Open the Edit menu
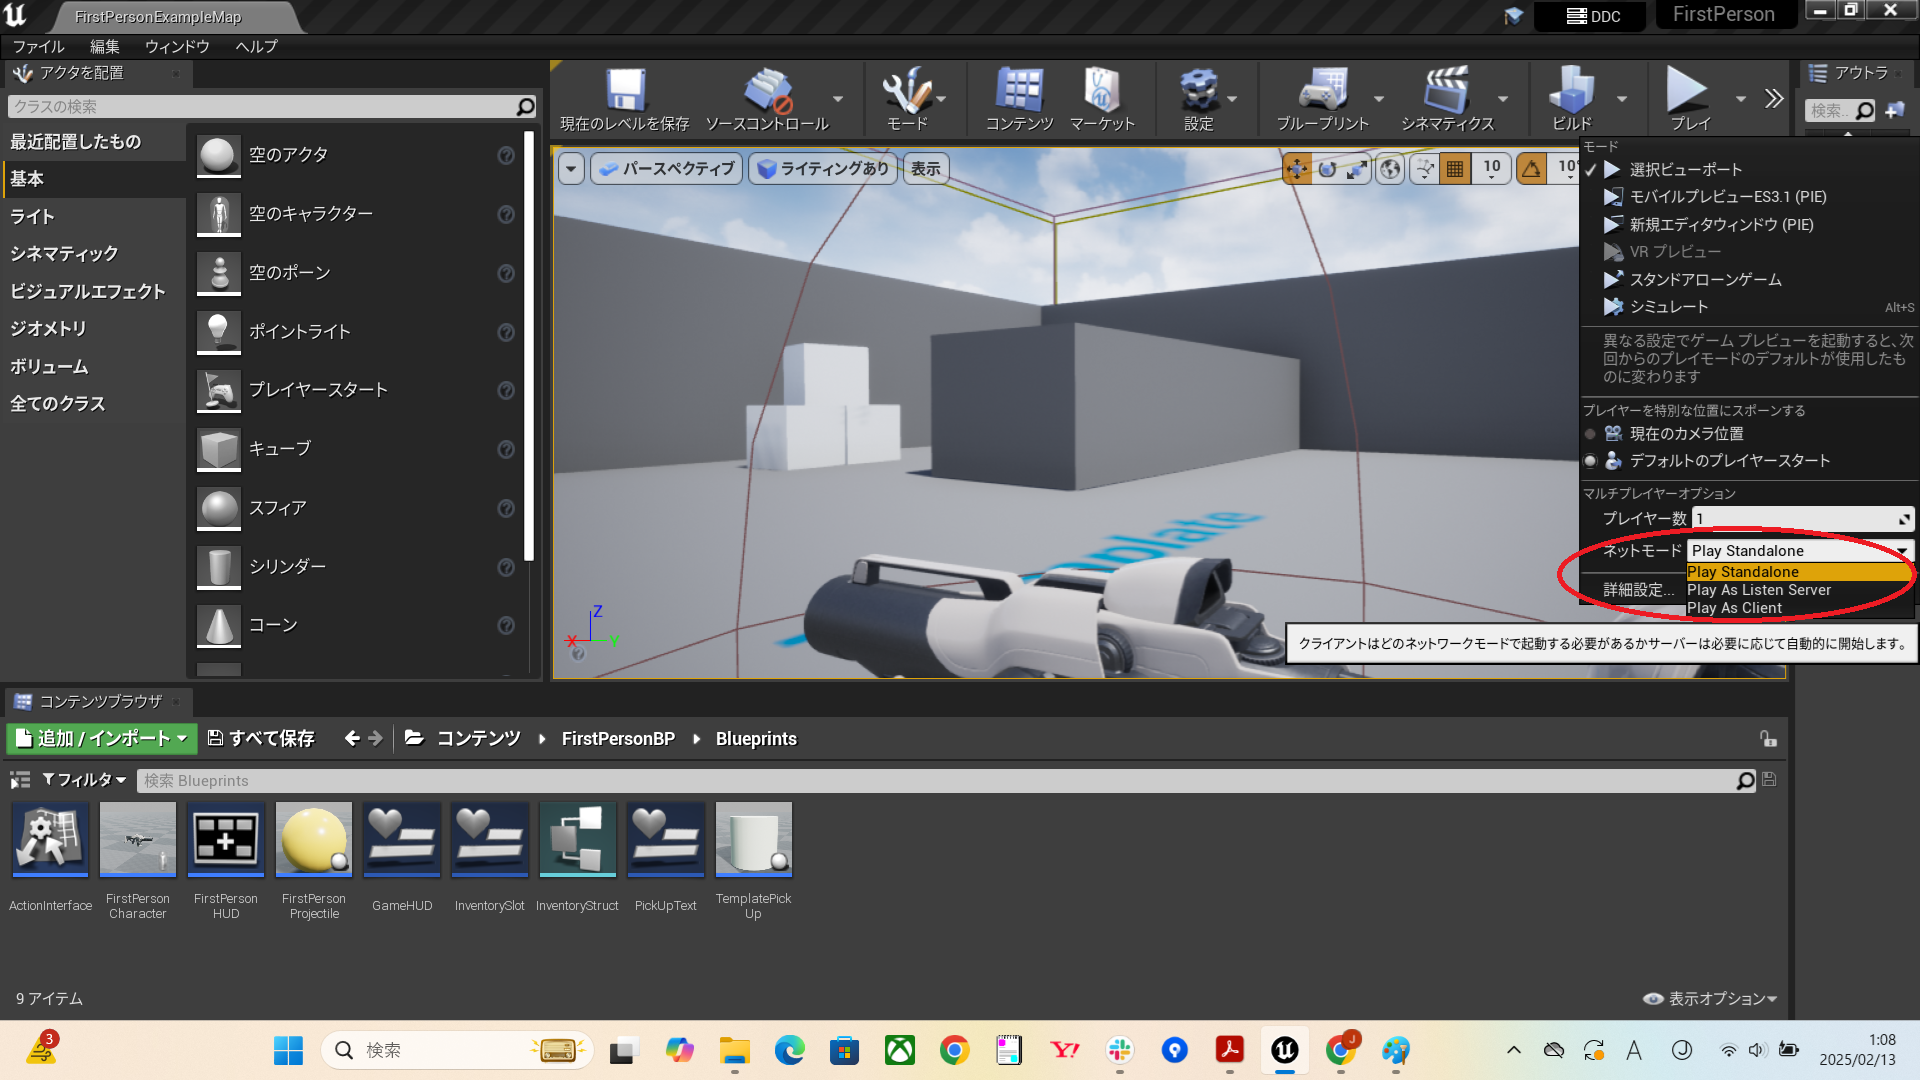 click(x=104, y=47)
